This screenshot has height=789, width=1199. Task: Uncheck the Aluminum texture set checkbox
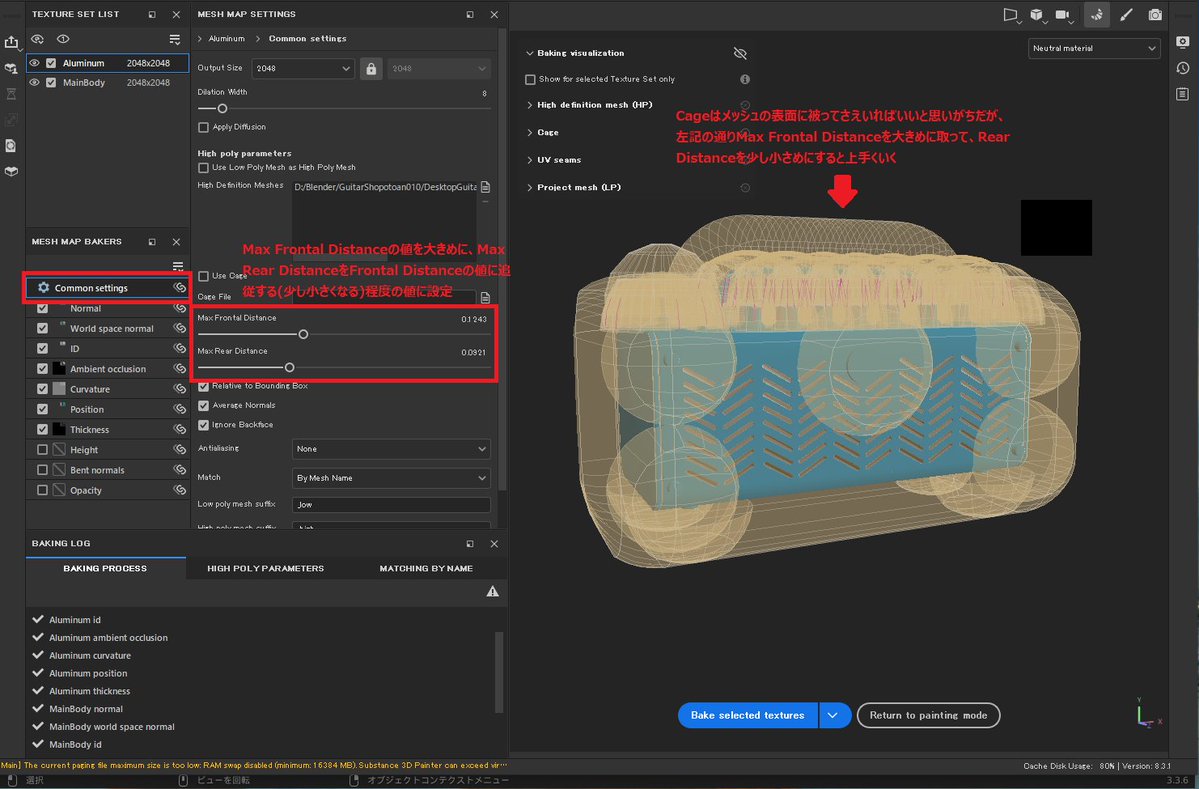pos(51,63)
